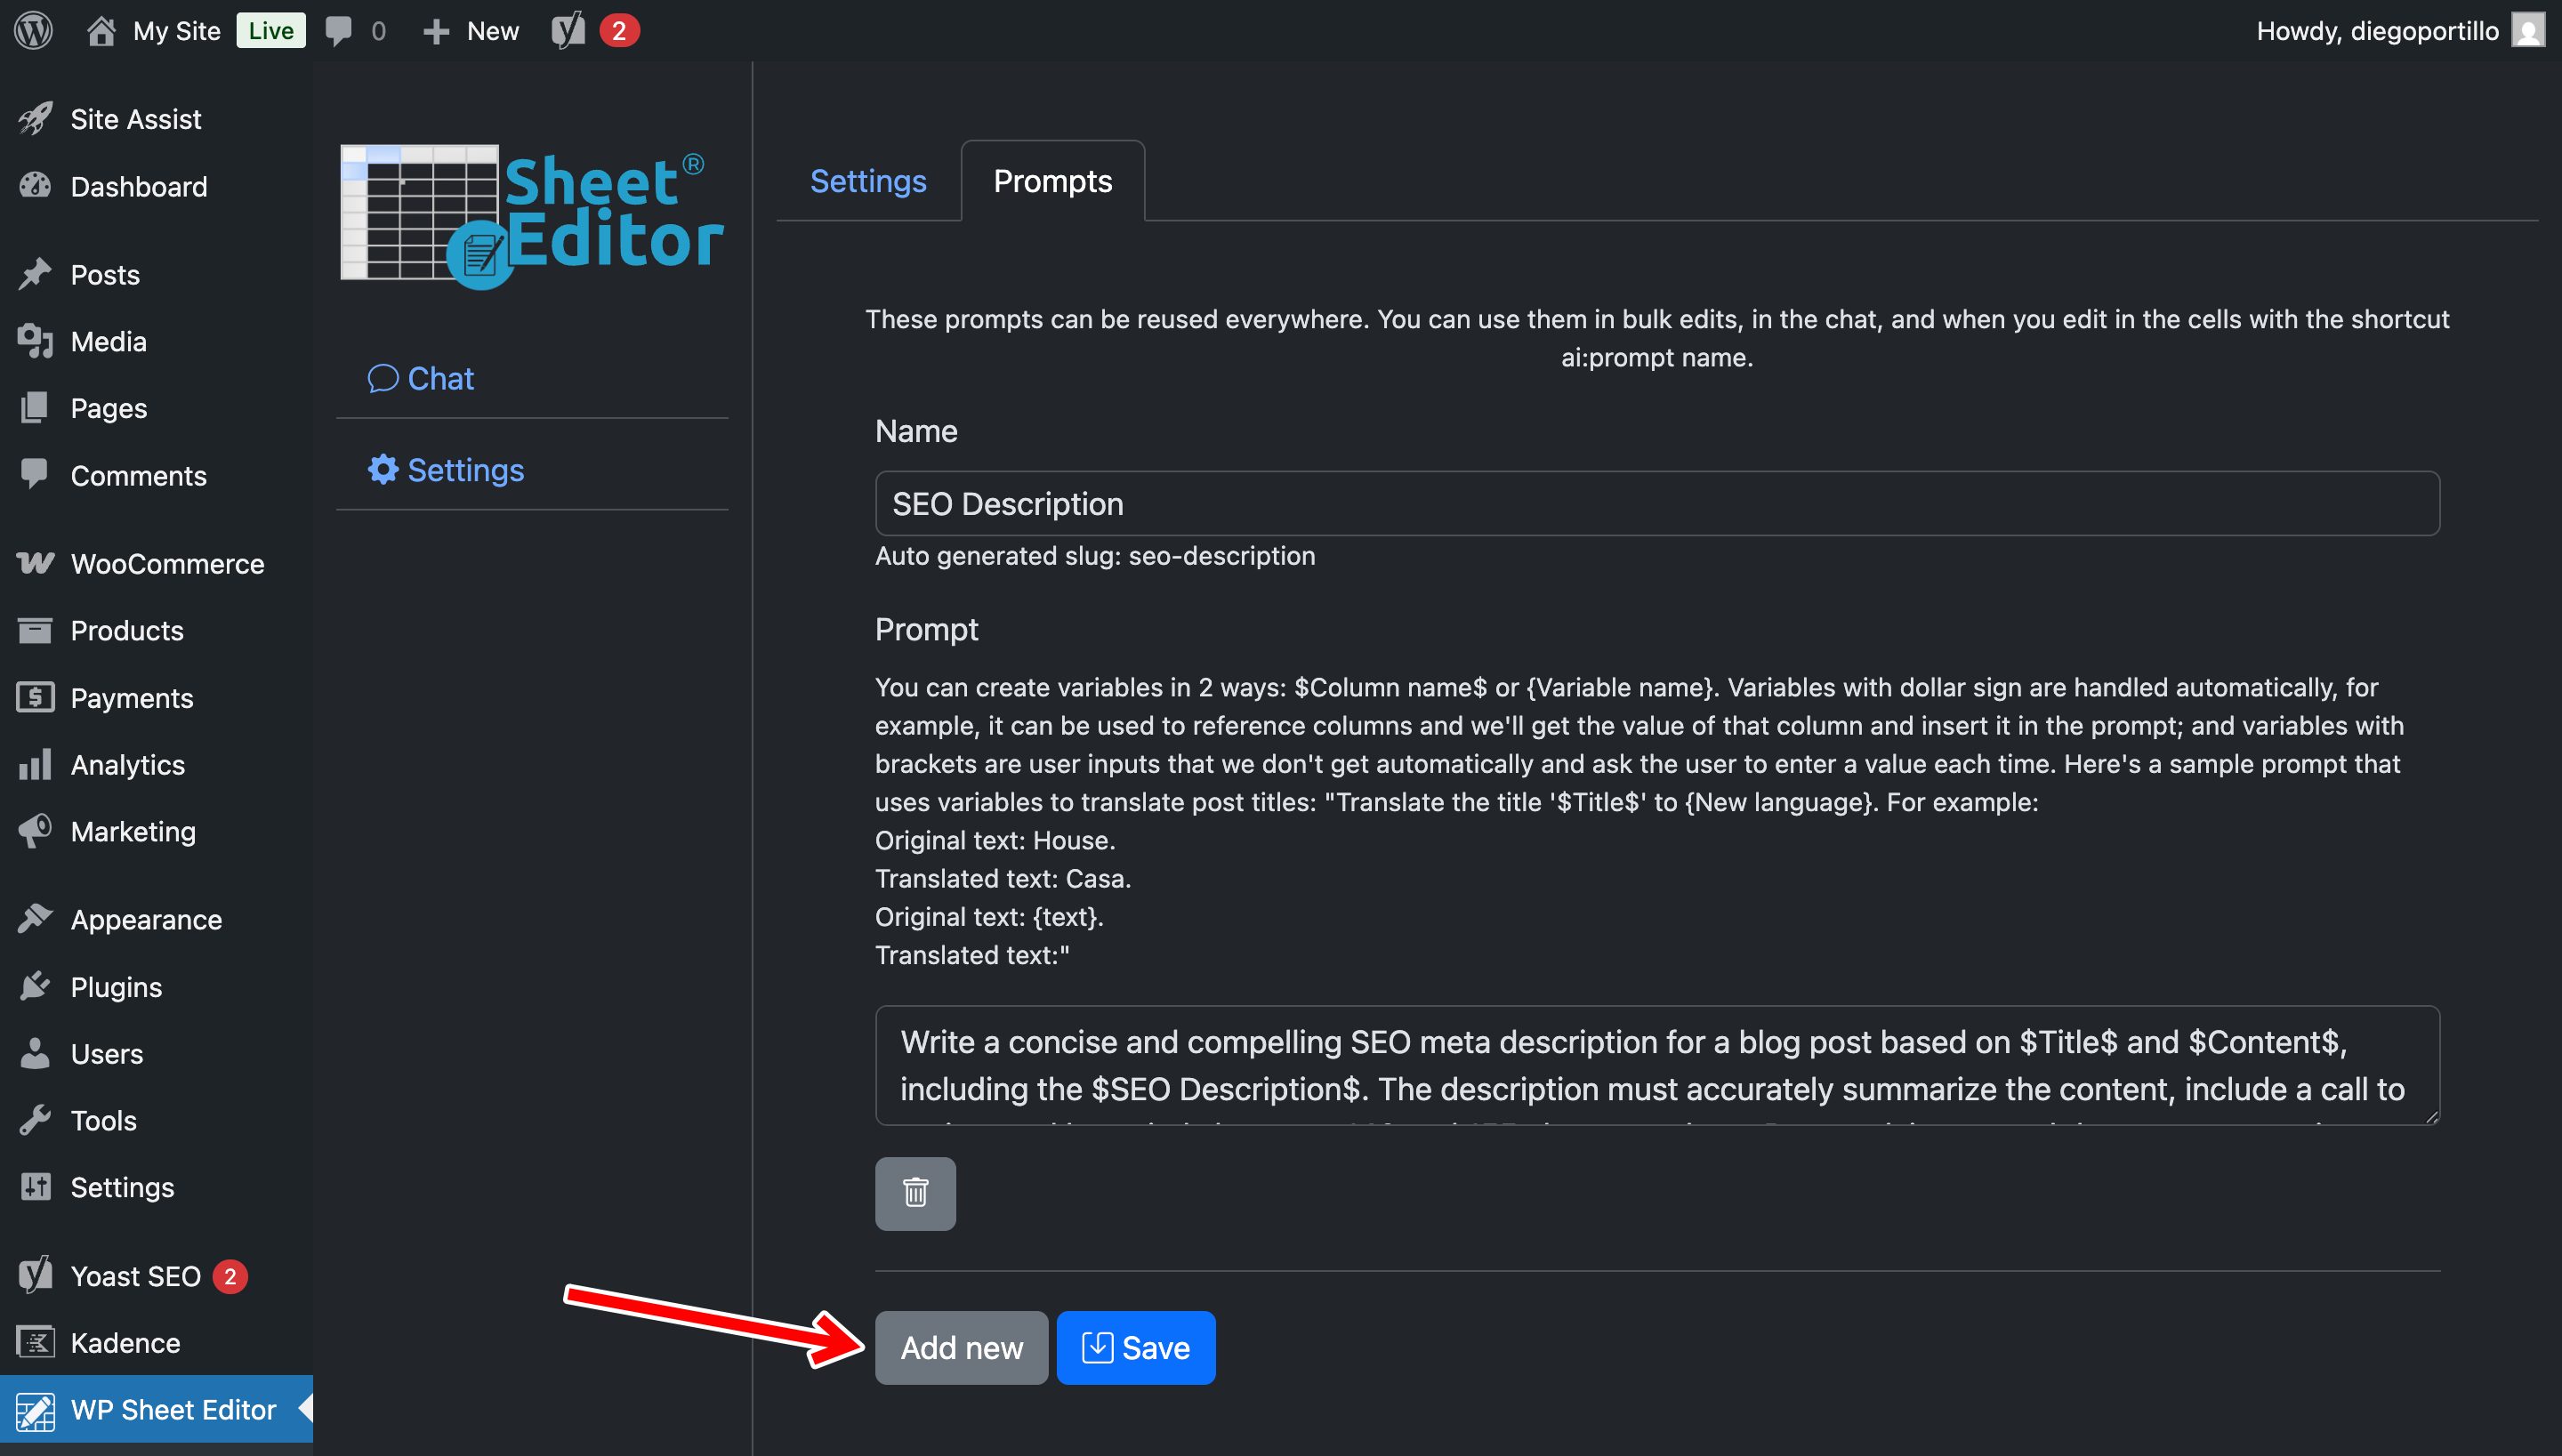The height and width of the screenshot is (1456, 2562).
Task: Select the Prompts tab
Action: 1051,181
